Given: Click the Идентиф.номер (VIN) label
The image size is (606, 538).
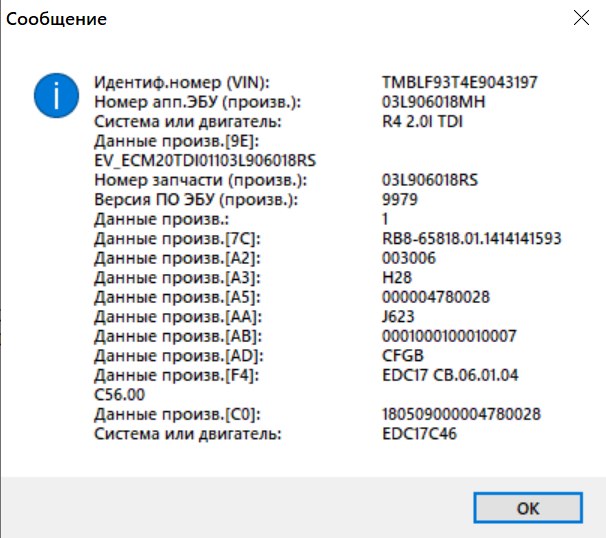Looking at the screenshot, I should (x=182, y=81).
